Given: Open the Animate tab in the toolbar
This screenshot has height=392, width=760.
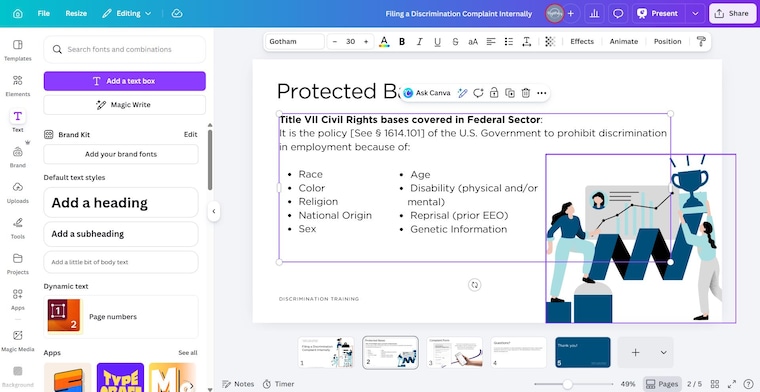Looking at the screenshot, I should pos(624,42).
